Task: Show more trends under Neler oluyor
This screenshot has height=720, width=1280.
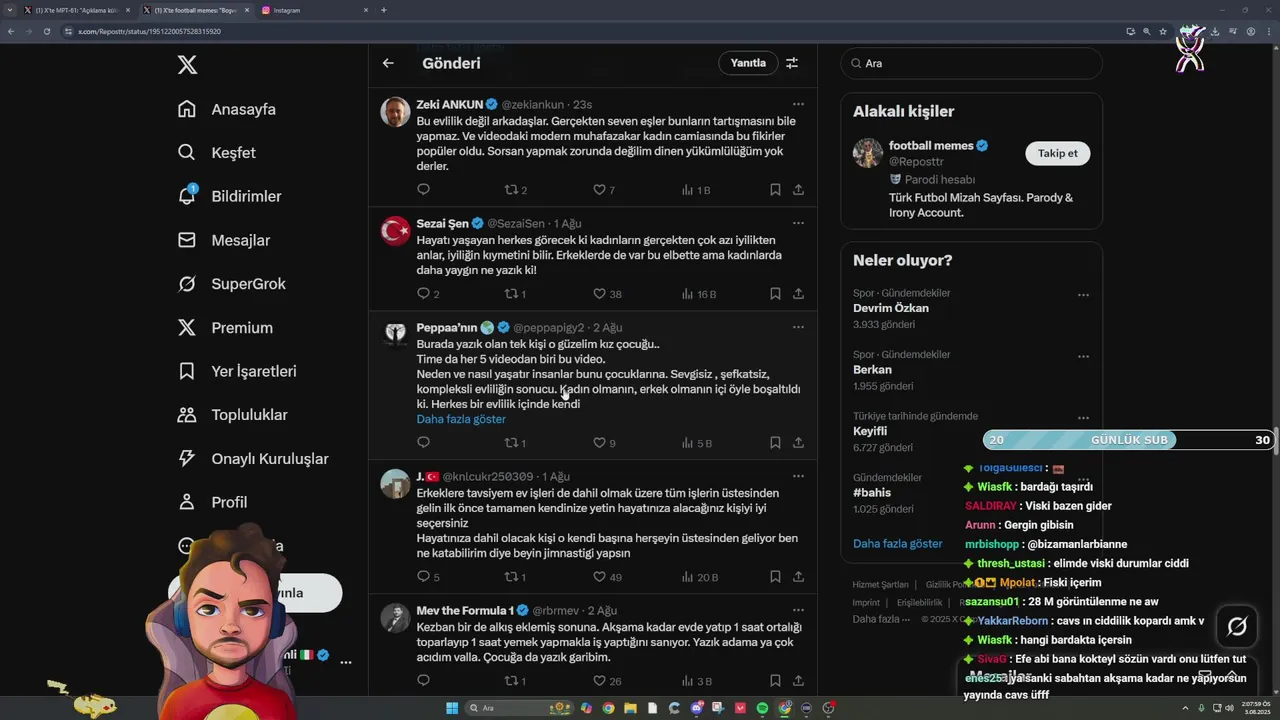Action: [897, 544]
